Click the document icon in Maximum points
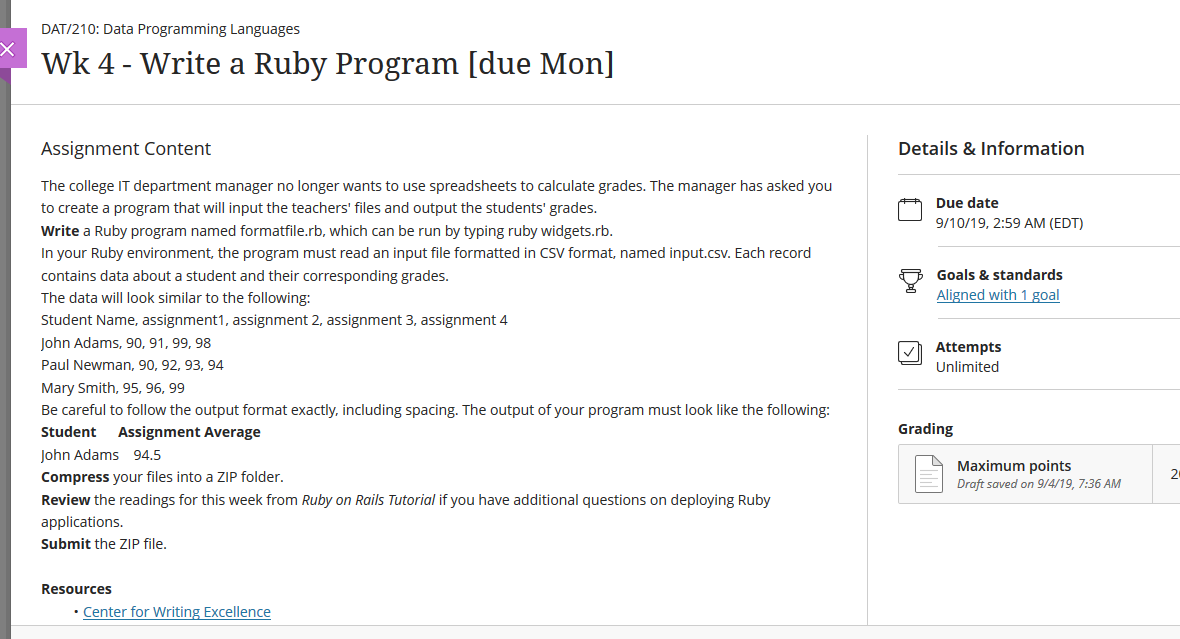Screen dimensions: 1180x639 [x=929, y=474]
